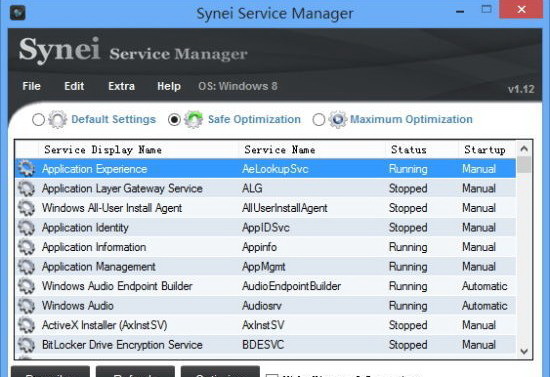Image resolution: width=550 pixels, height=377 pixels.
Task: Click the ALG service name cell
Action: (252, 188)
